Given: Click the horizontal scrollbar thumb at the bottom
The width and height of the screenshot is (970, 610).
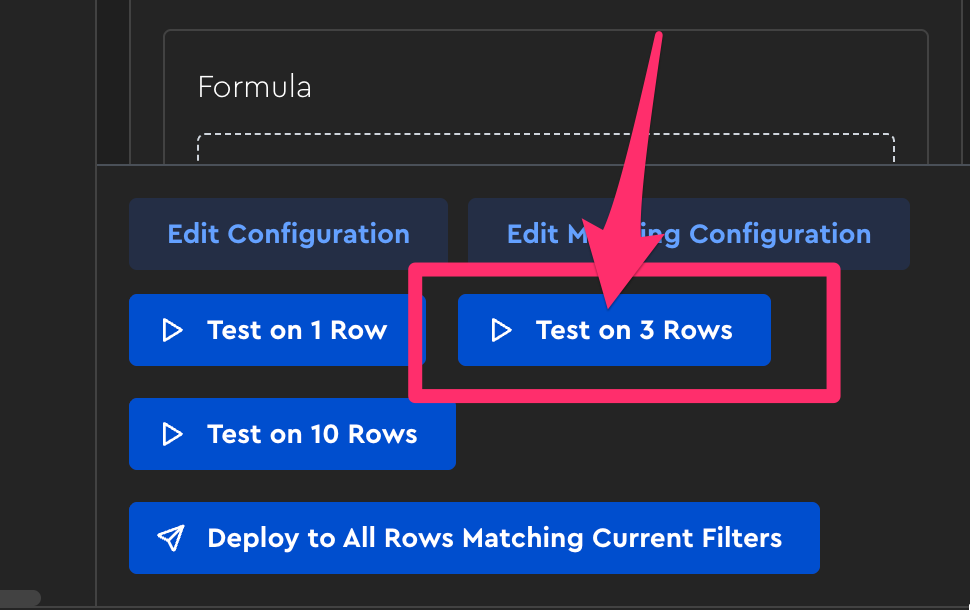Looking at the screenshot, I should pos(20,599).
